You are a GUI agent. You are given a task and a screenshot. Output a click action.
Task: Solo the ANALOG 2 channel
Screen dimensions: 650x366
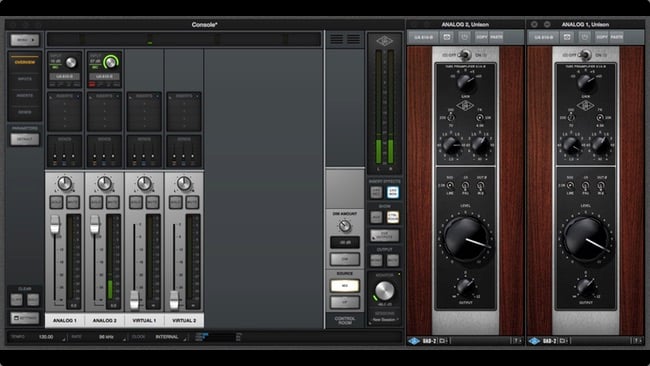coord(96,202)
